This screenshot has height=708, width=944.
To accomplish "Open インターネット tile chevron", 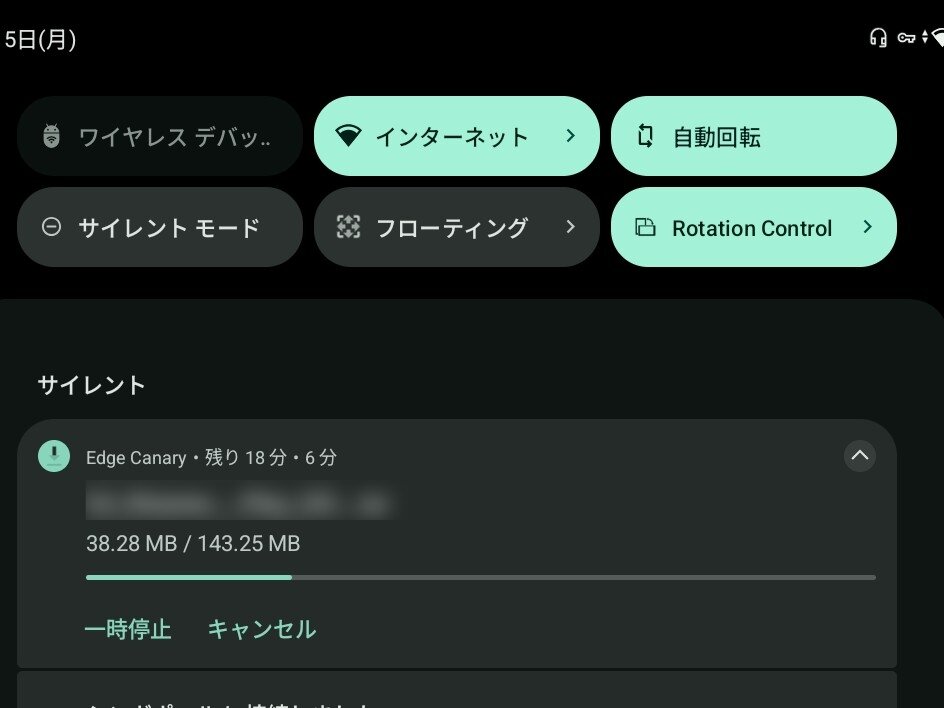I will tap(570, 135).
